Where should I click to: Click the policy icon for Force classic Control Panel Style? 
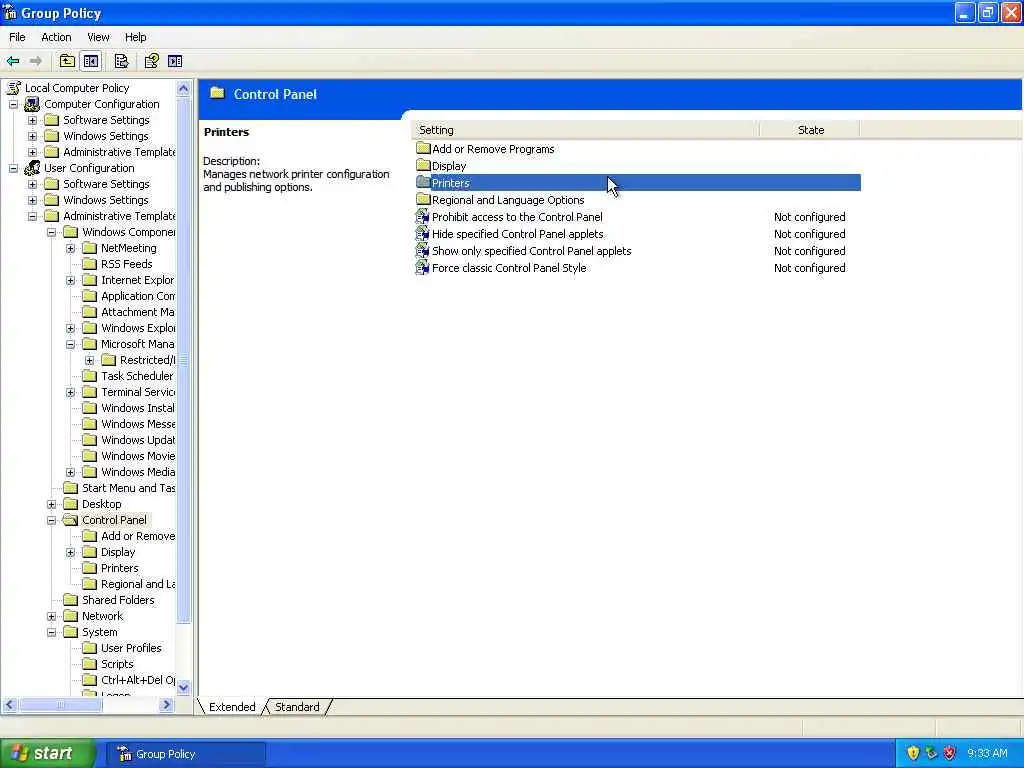(423, 267)
